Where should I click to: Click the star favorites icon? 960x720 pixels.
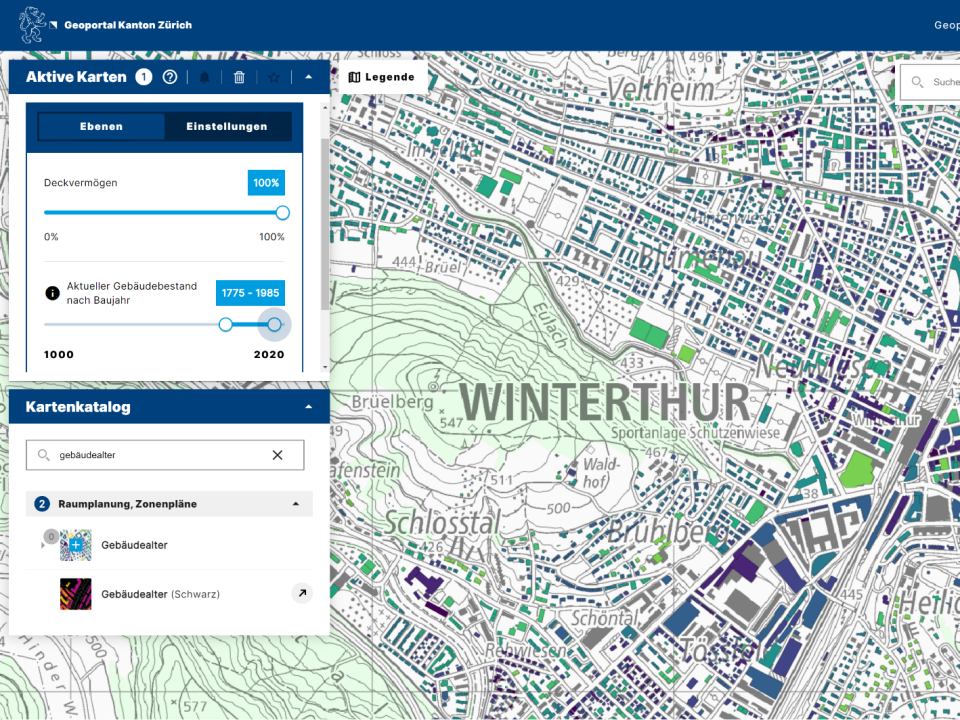click(x=273, y=77)
